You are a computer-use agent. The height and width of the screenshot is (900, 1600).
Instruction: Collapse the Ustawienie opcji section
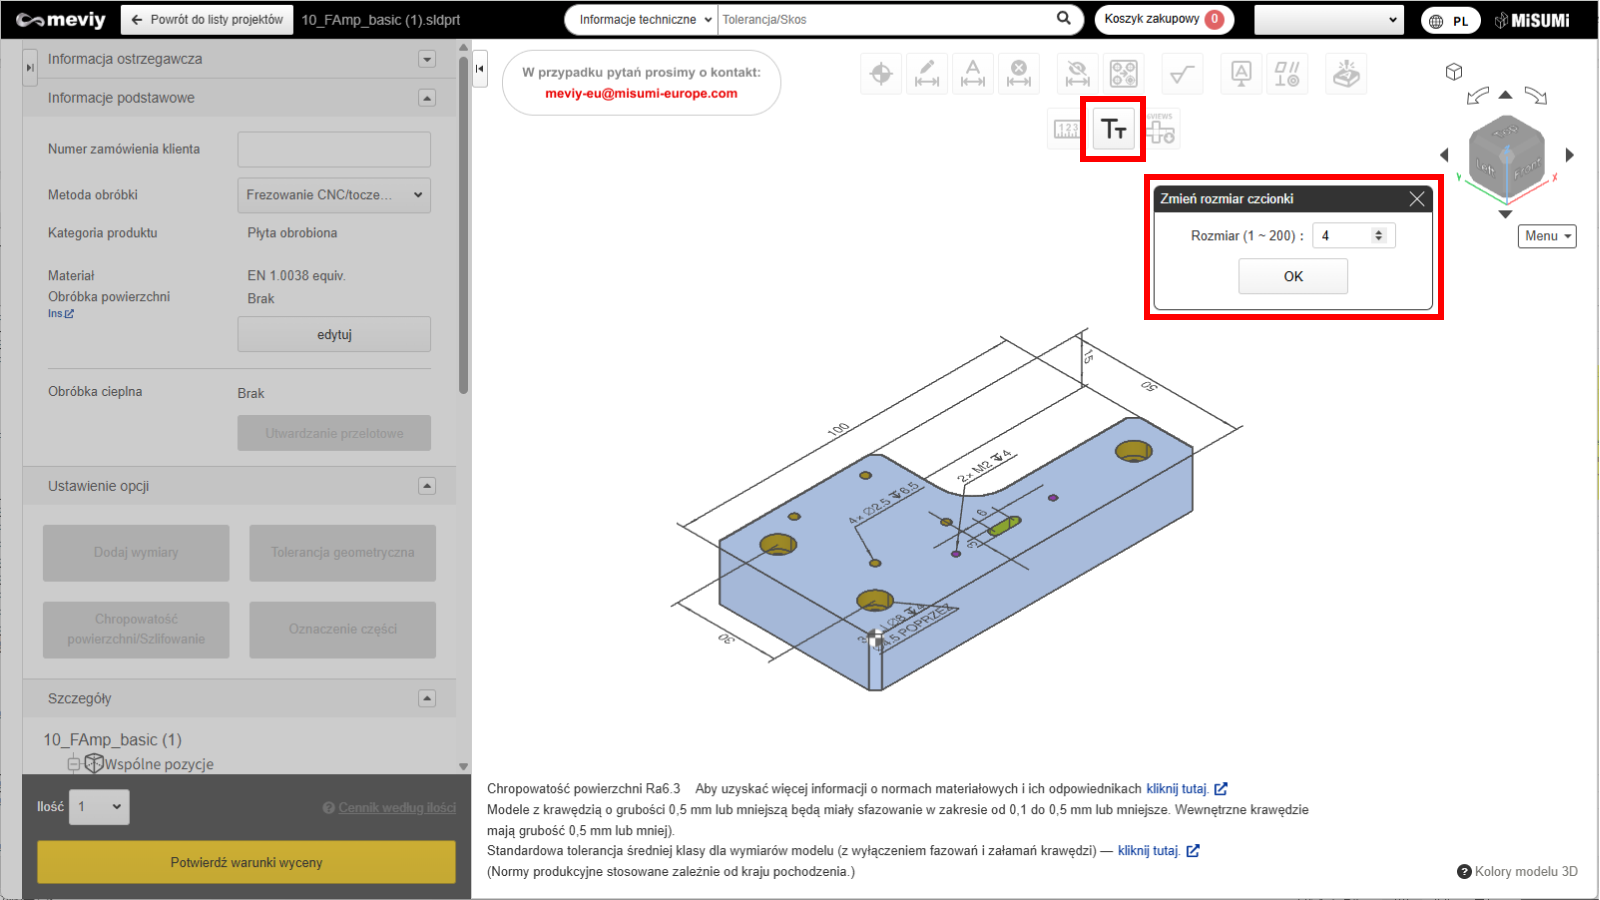(427, 486)
